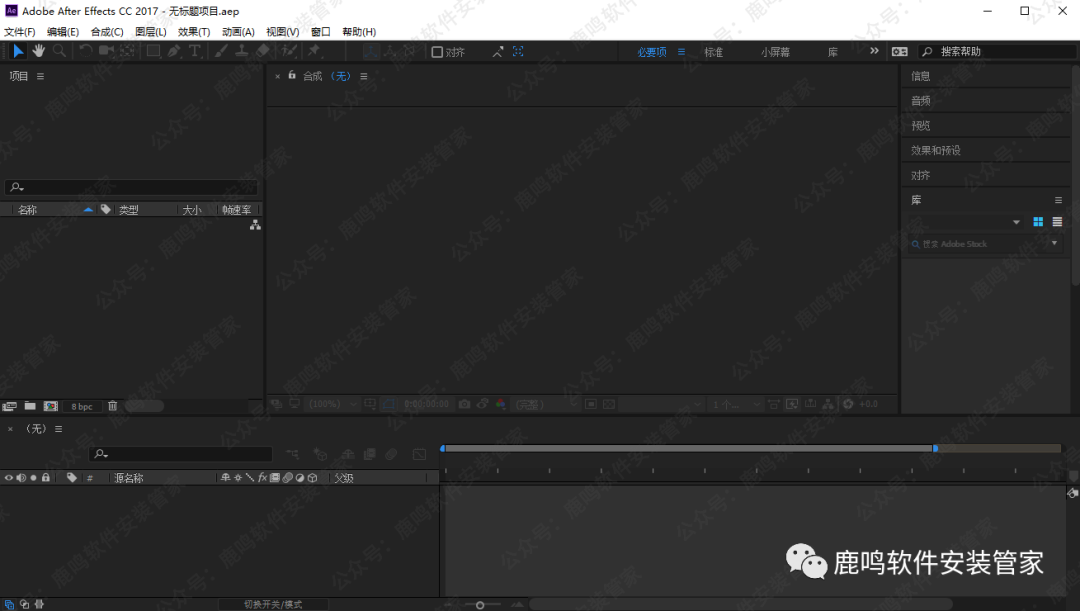The height and width of the screenshot is (611, 1080).
Task: Expand the 效果和预设 panel
Action: tap(935, 150)
